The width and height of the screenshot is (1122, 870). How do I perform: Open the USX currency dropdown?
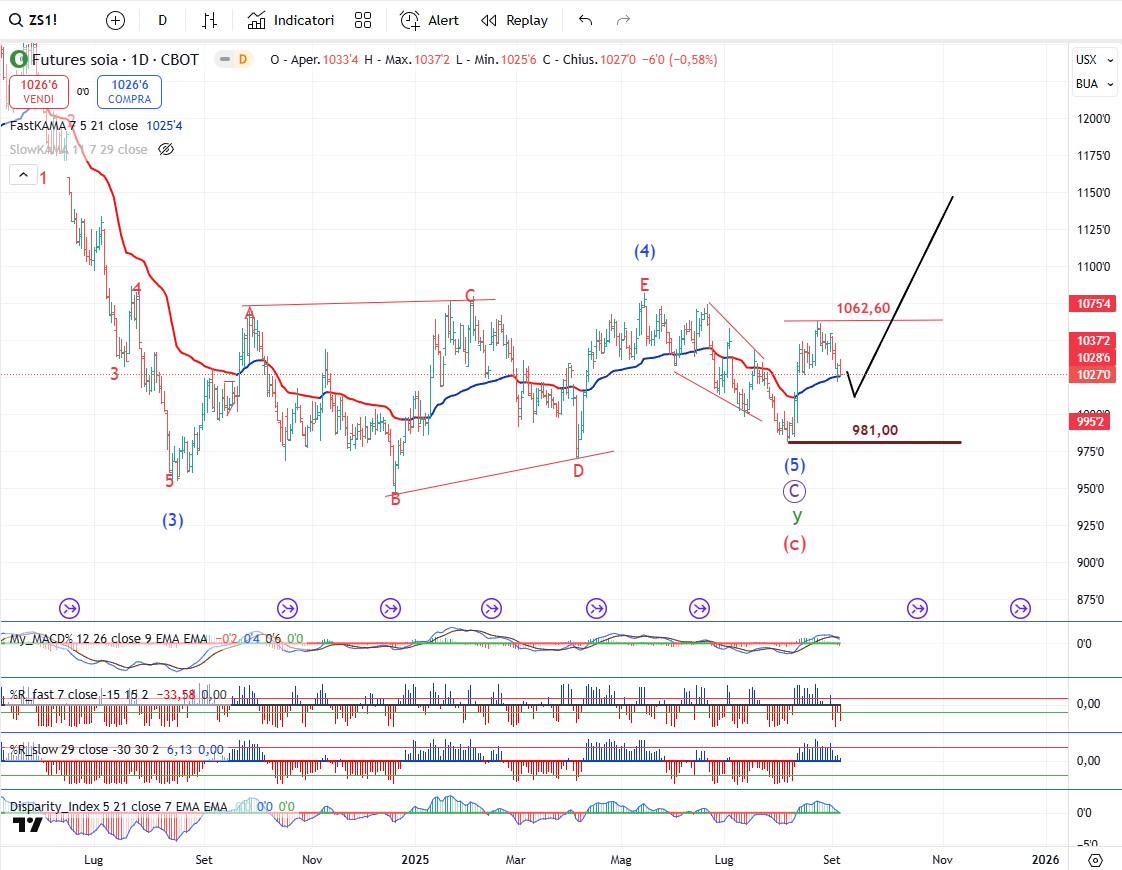pos(1095,60)
